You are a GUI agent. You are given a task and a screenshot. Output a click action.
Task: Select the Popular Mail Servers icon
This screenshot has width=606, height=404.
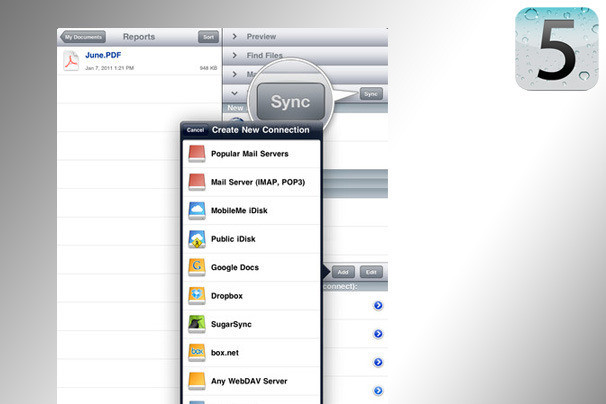click(x=196, y=154)
